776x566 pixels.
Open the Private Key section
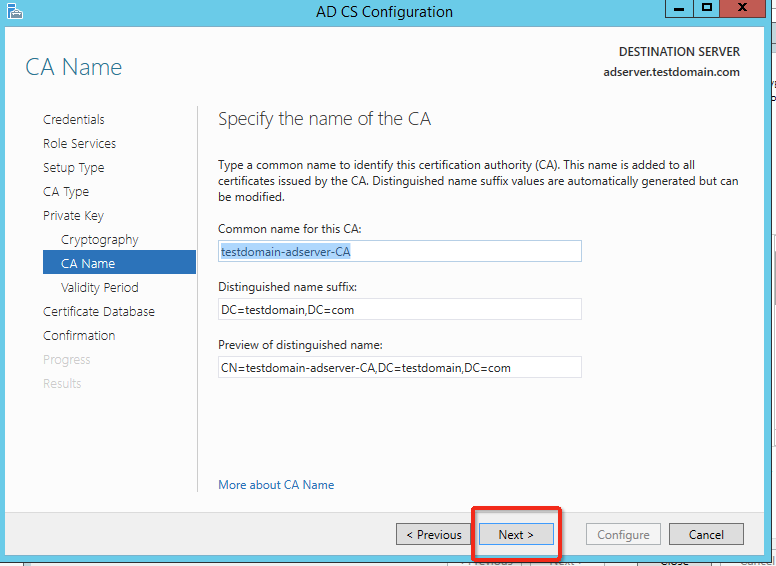point(73,216)
